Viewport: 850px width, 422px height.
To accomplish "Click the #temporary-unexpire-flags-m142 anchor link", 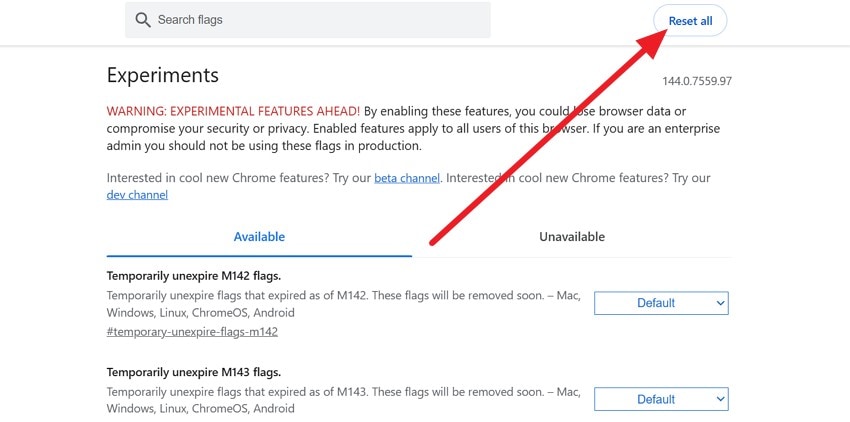I will pyautogui.click(x=192, y=331).
